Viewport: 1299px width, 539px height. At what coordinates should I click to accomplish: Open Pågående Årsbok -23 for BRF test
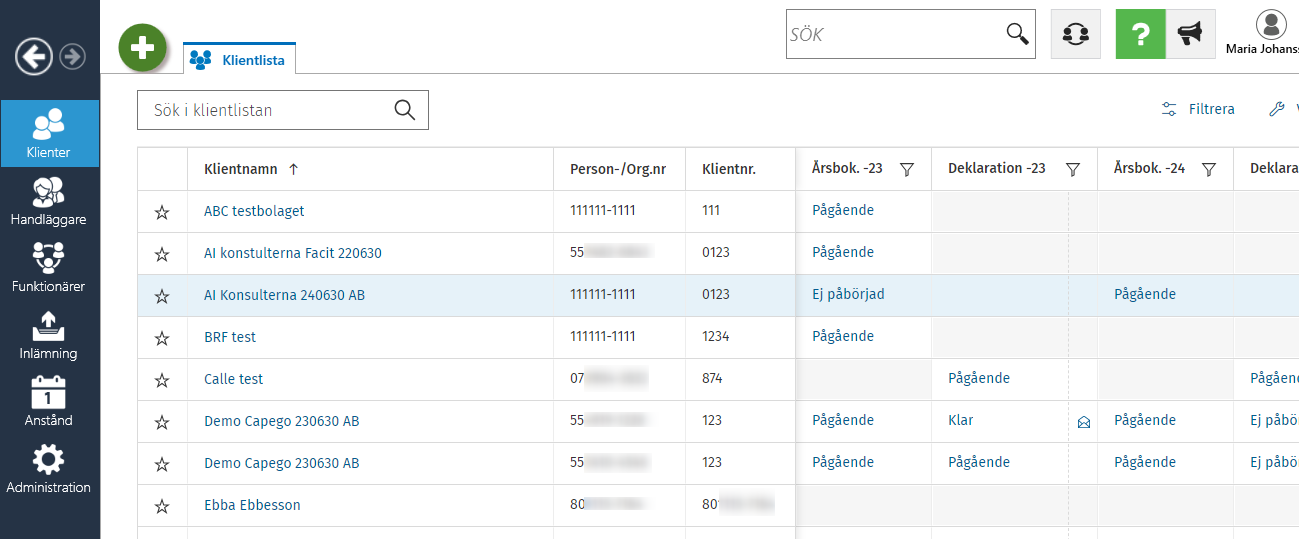click(843, 336)
